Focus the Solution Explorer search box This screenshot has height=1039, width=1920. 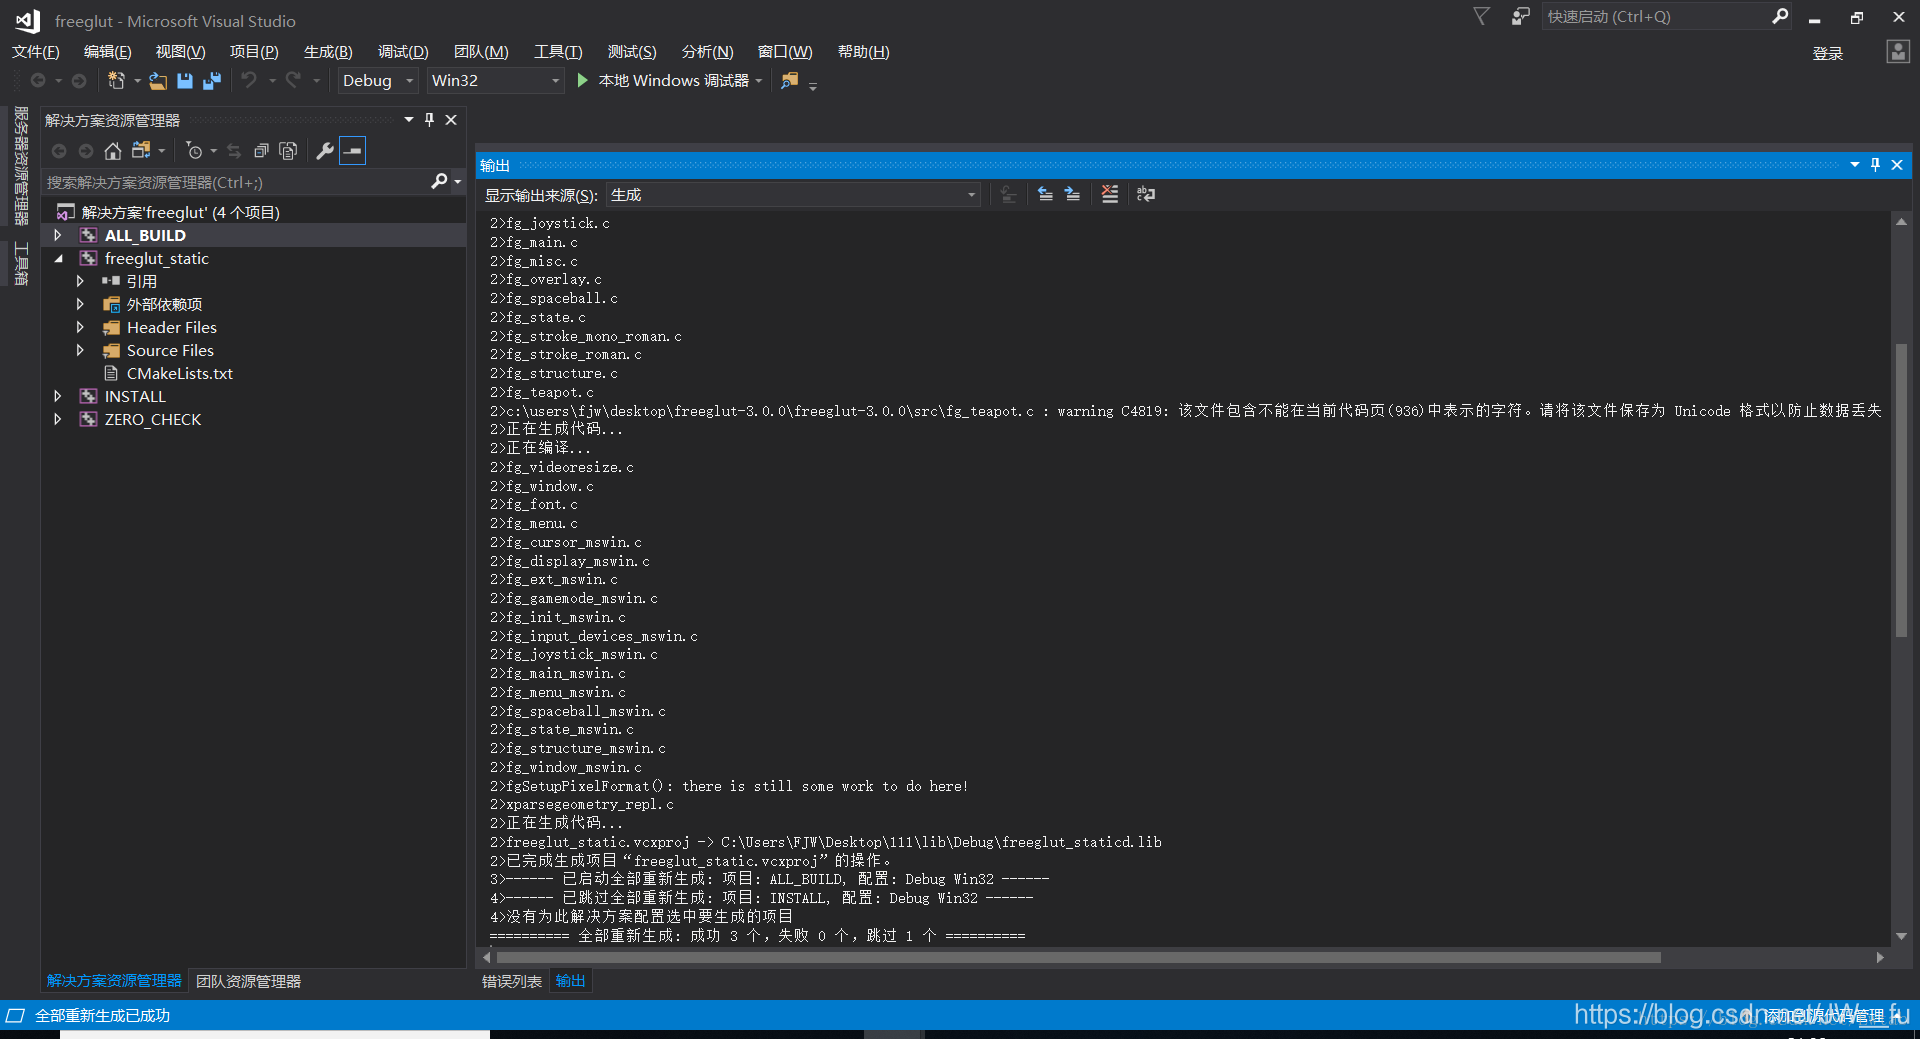237,182
